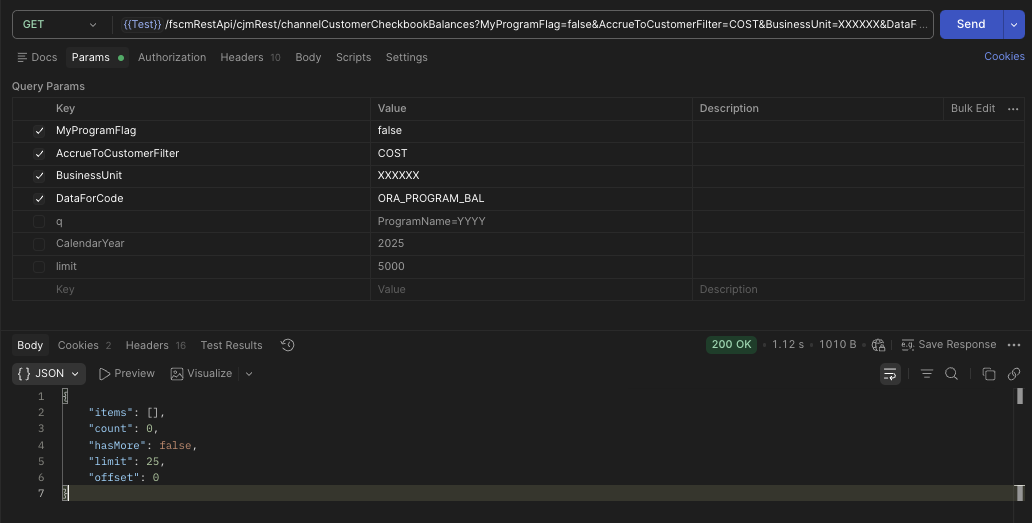
Task: Open the network globe lock icon
Action: (878, 345)
